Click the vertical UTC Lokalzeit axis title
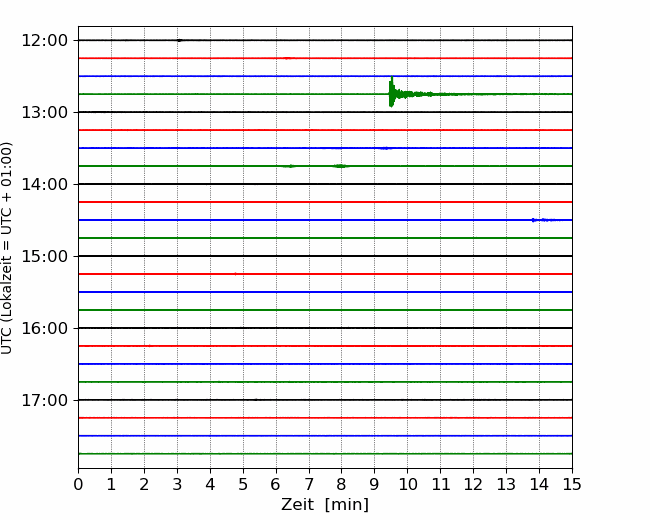 click(8, 247)
